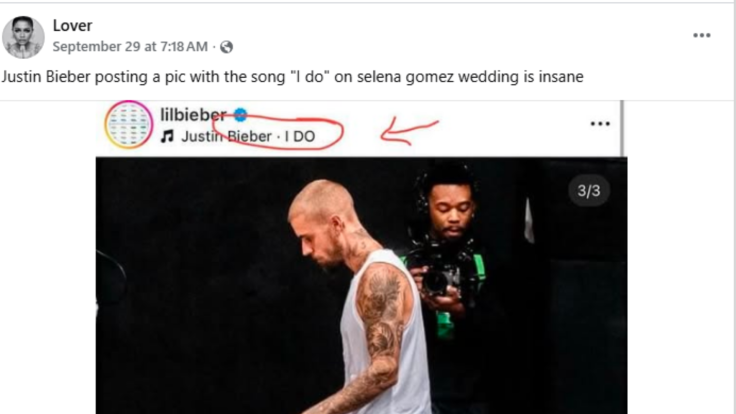Open the Facebook post options three-dot menu
The height and width of the screenshot is (414, 736).
pos(702,35)
